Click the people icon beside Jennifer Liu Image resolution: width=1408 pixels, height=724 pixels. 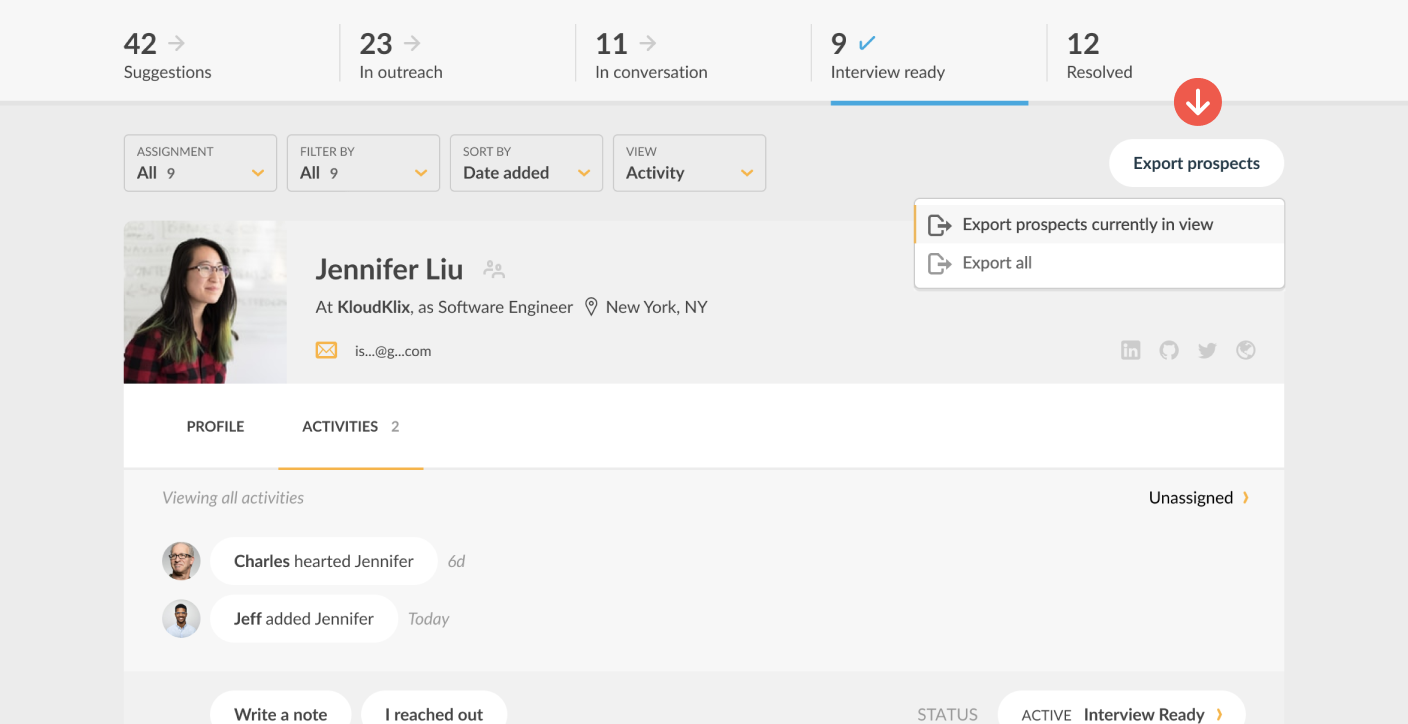494,269
